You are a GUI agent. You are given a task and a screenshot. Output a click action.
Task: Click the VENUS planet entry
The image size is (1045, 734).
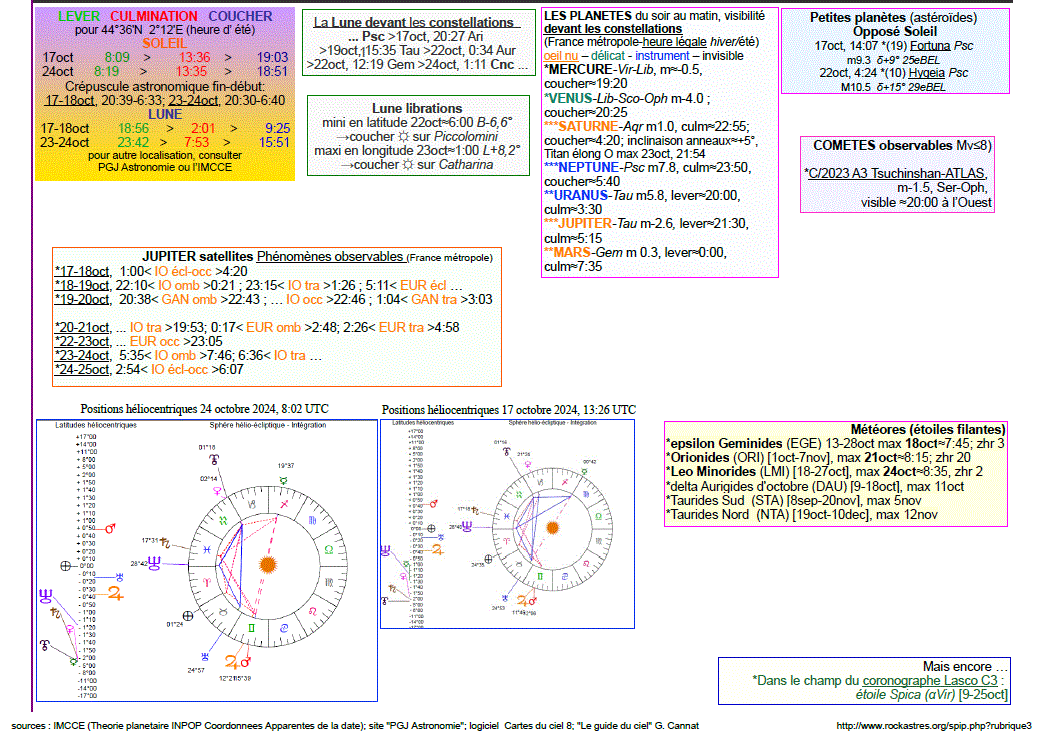570,98
